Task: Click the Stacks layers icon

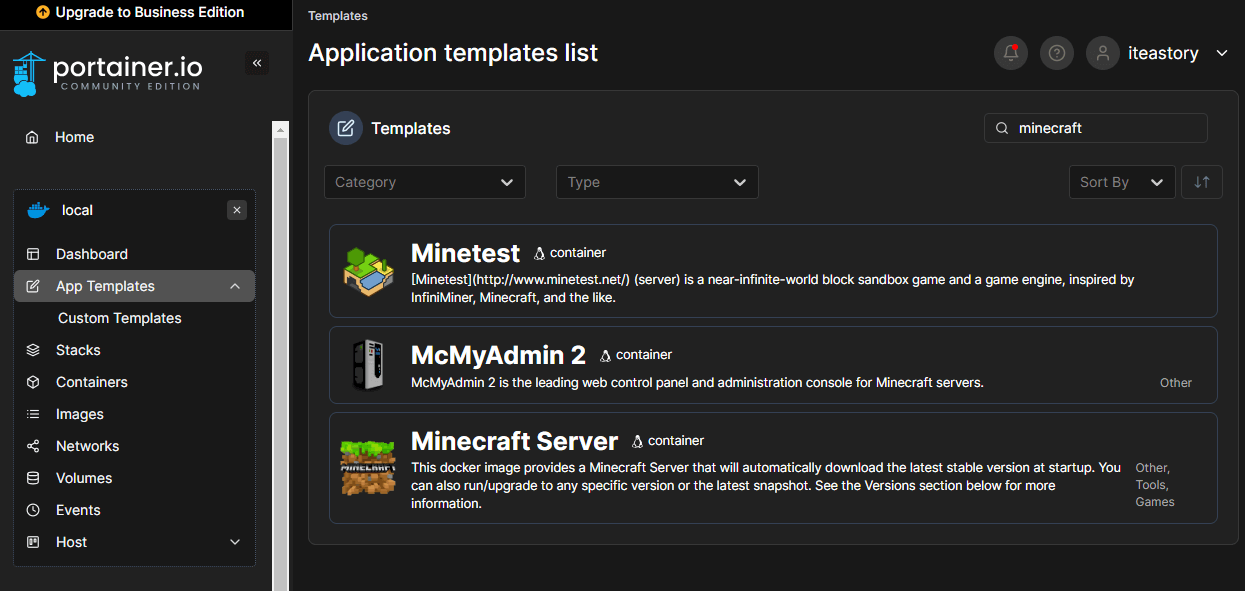Action: 33,350
